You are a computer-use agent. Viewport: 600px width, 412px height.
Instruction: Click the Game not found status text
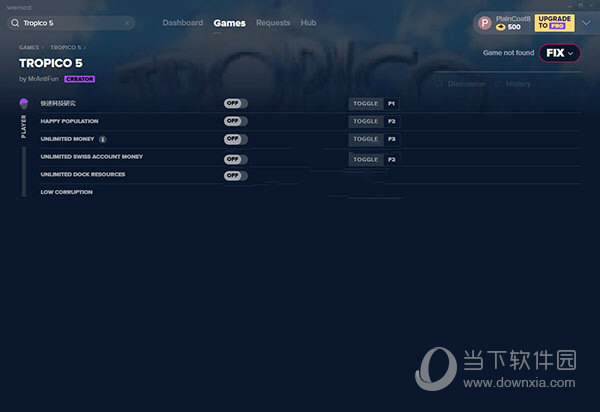pyautogui.click(x=508, y=53)
